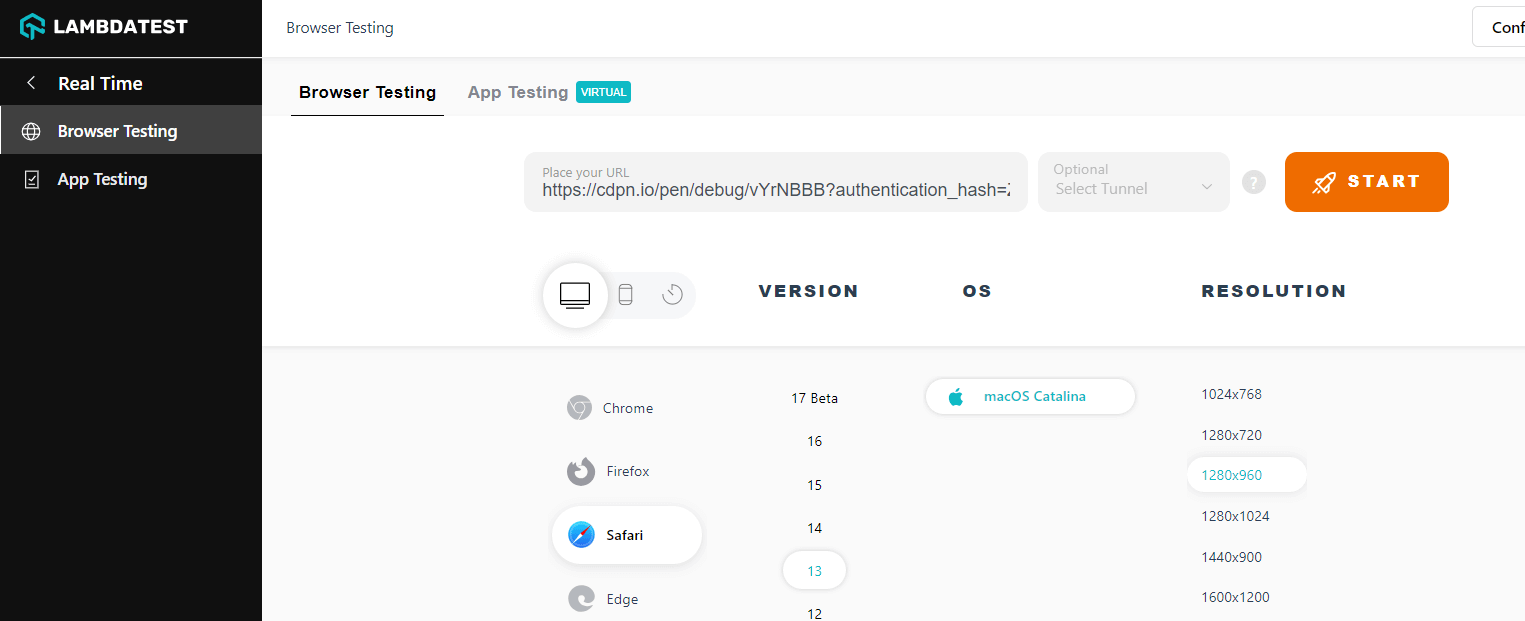Select 1280x720 resolution
The height and width of the screenshot is (621, 1525).
point(1231,435)
